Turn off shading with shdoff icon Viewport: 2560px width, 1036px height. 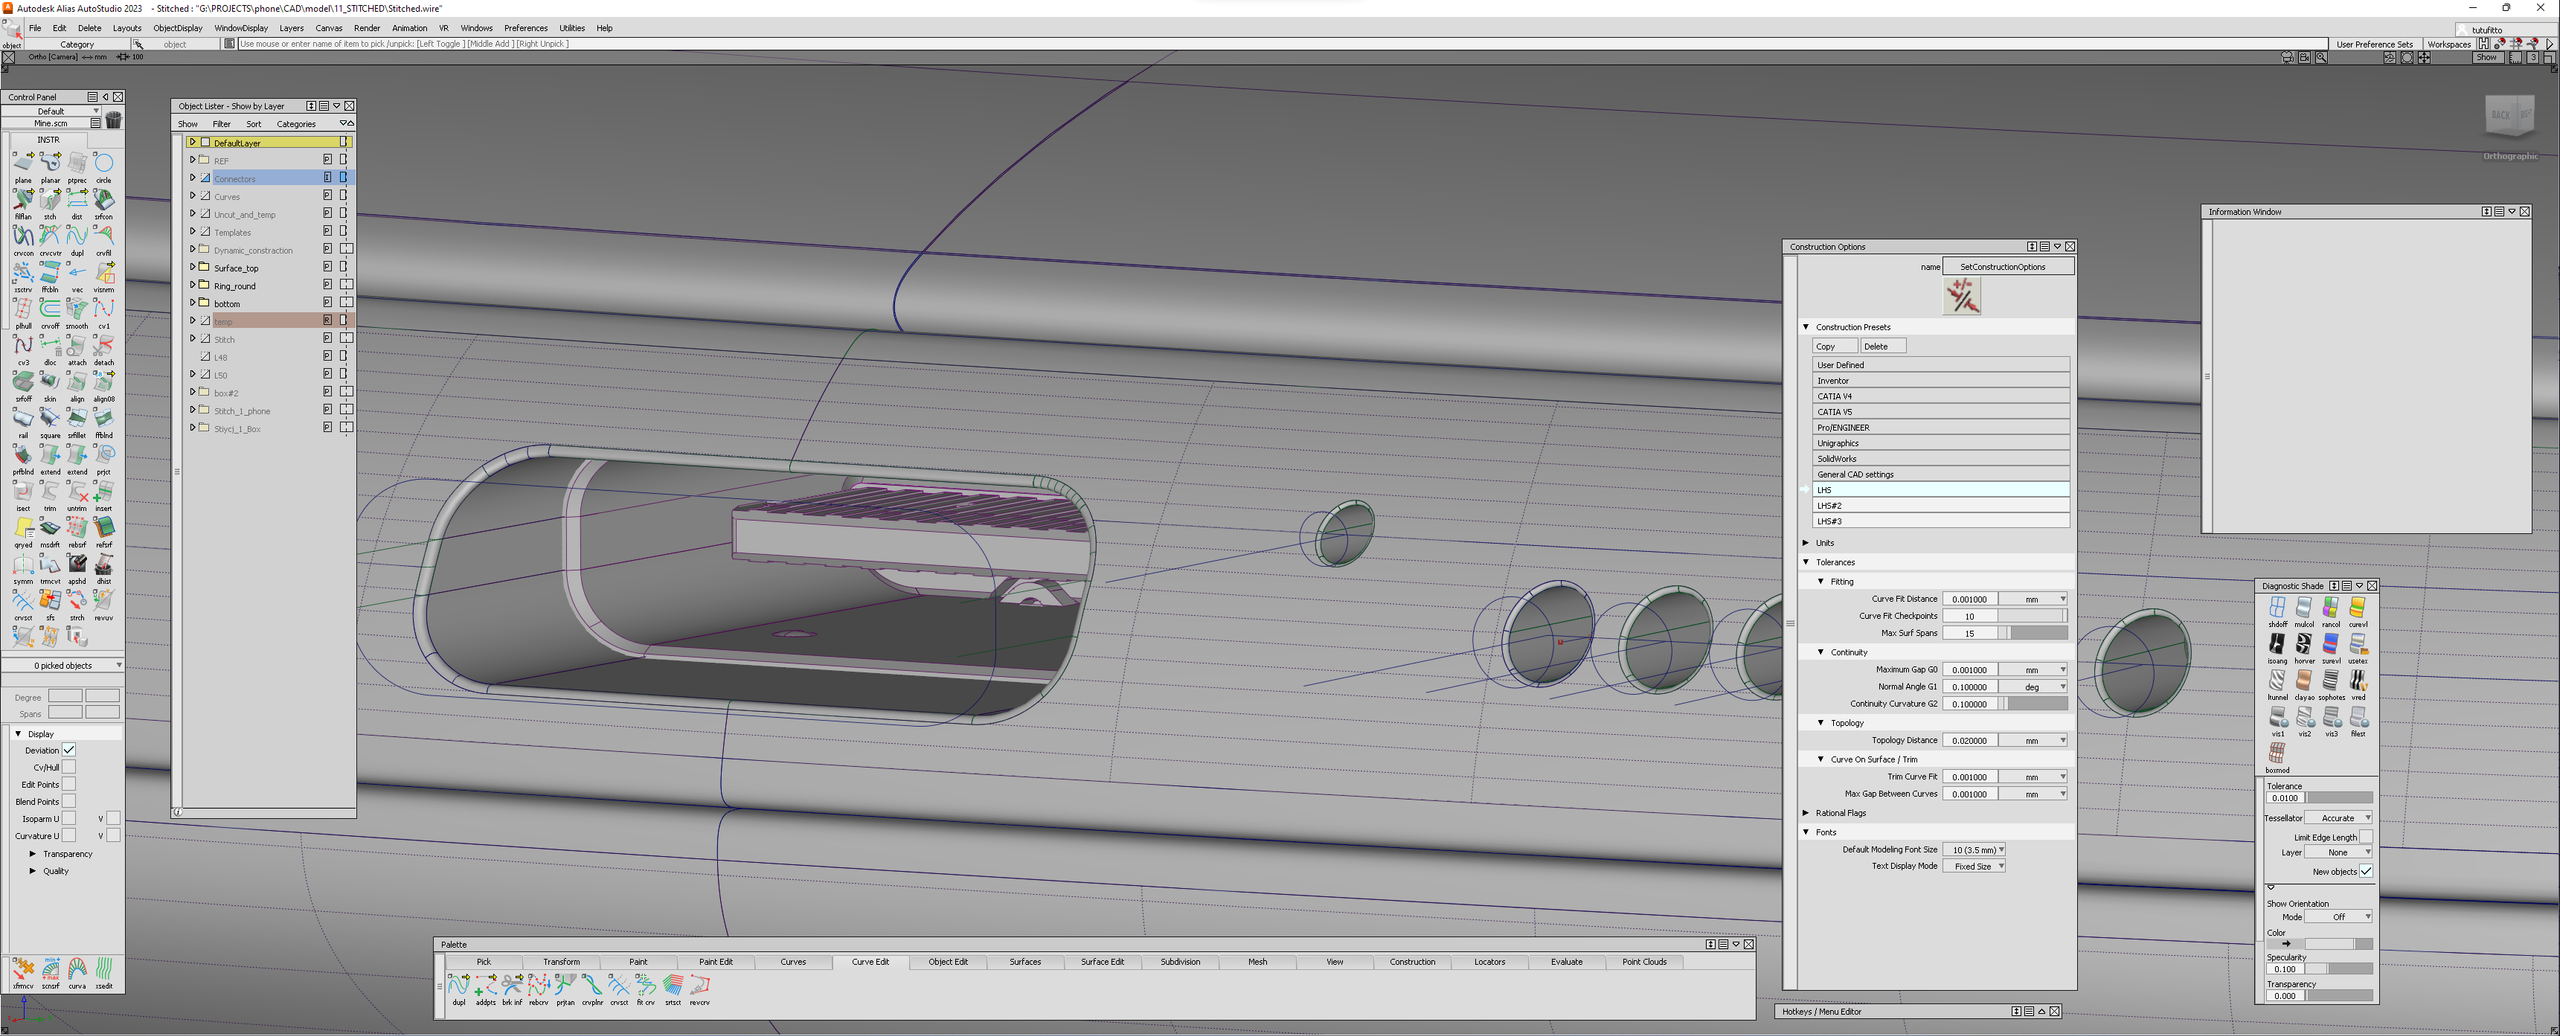coord(2277,608)
